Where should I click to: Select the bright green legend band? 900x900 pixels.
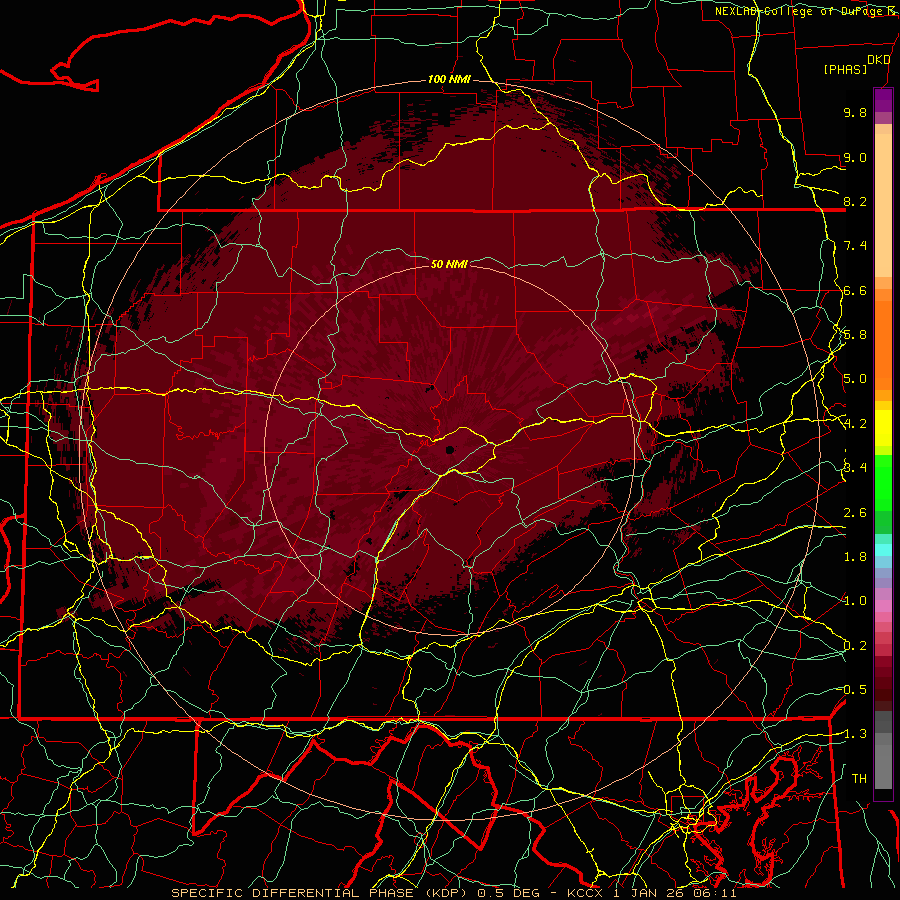[883, 482]
